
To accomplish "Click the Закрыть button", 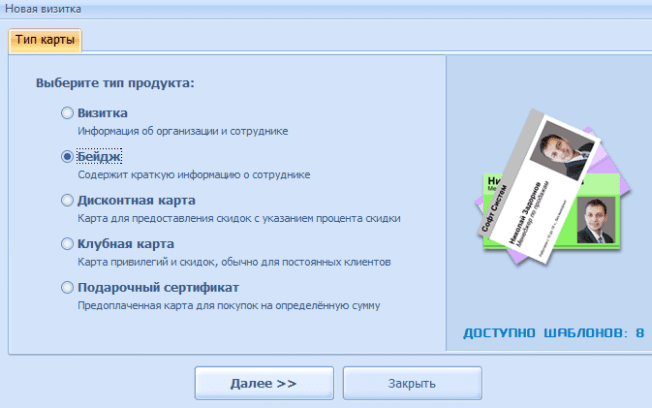I will [411, 383].
